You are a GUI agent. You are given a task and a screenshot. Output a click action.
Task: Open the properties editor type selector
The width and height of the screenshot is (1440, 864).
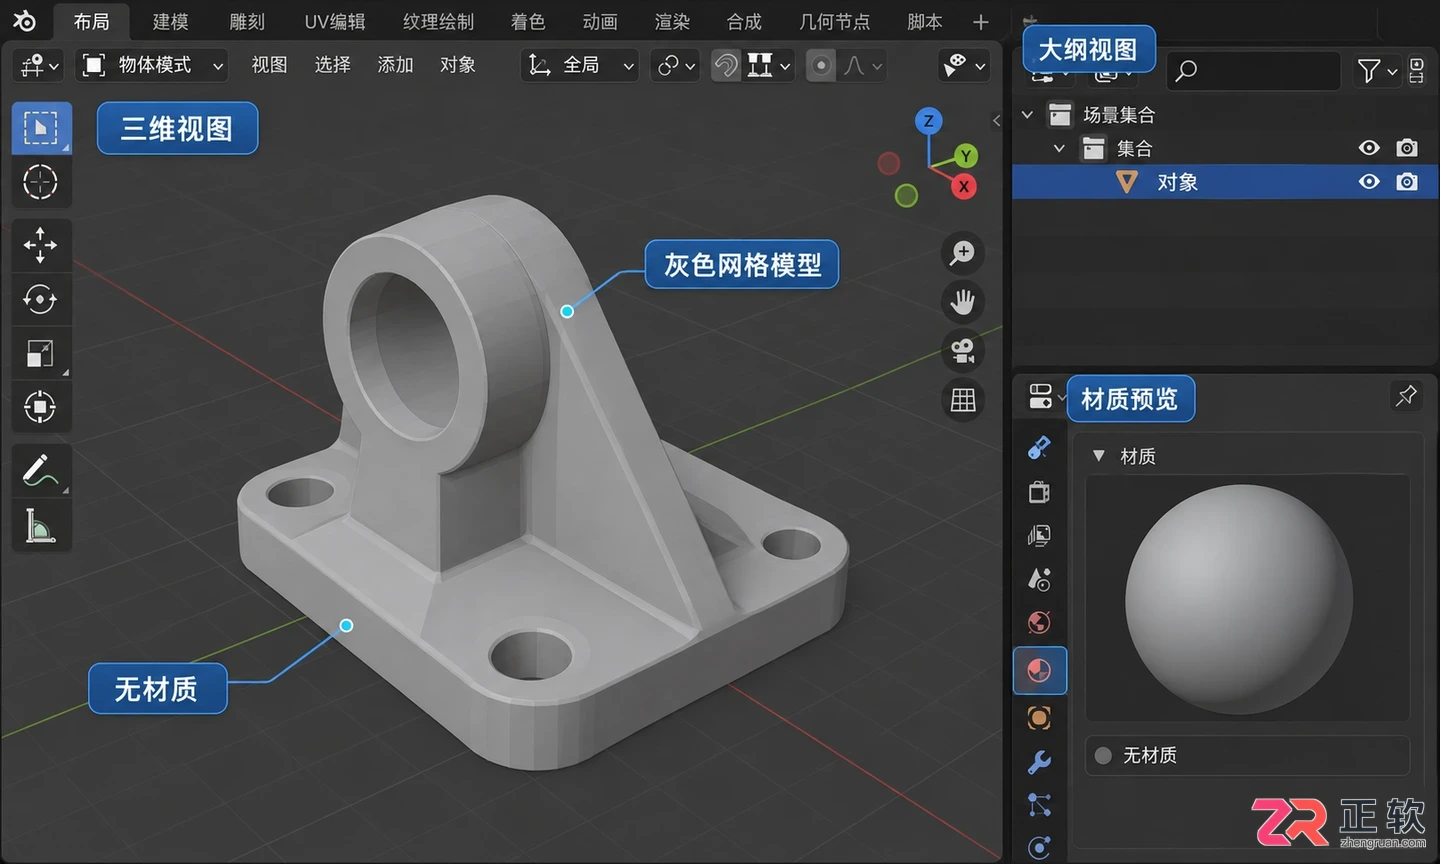tap(1044, 396)
